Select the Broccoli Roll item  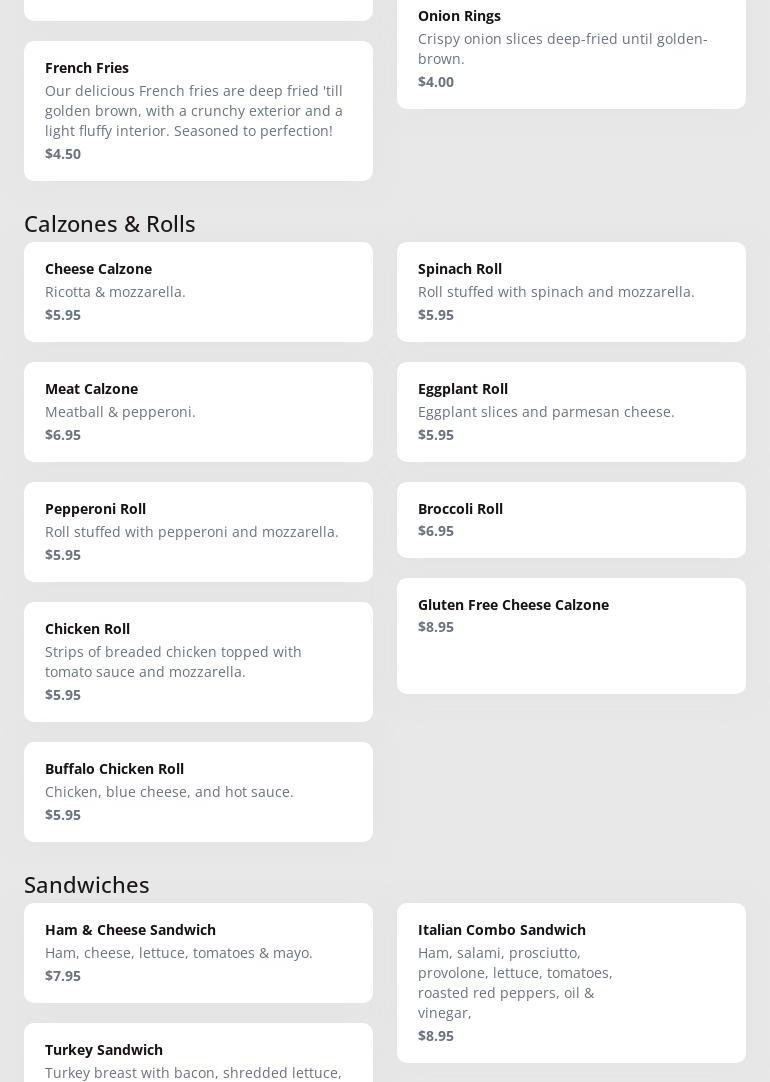(x=571, y=519)
